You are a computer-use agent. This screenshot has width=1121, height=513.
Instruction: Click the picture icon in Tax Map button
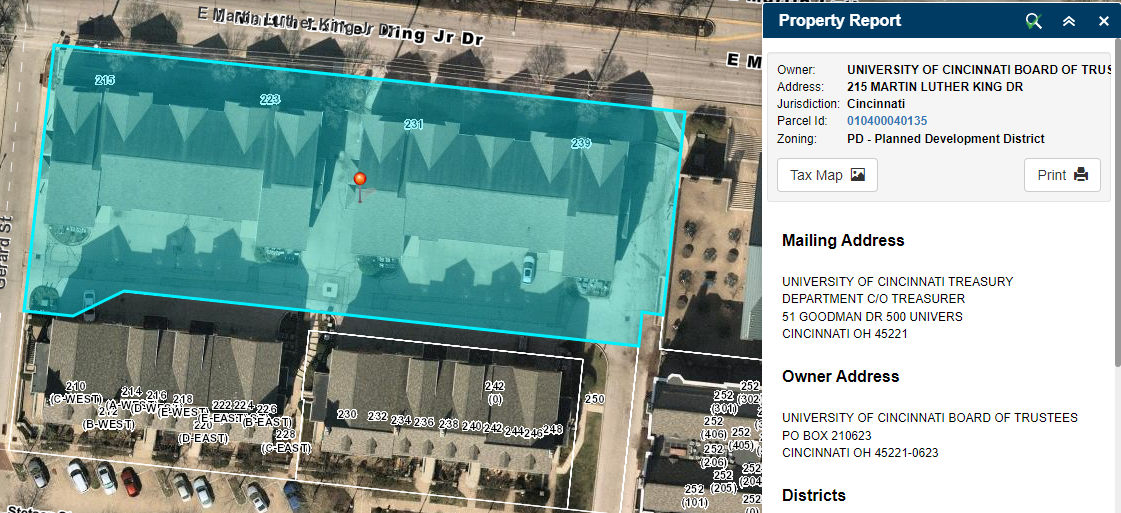click(858, 175)
